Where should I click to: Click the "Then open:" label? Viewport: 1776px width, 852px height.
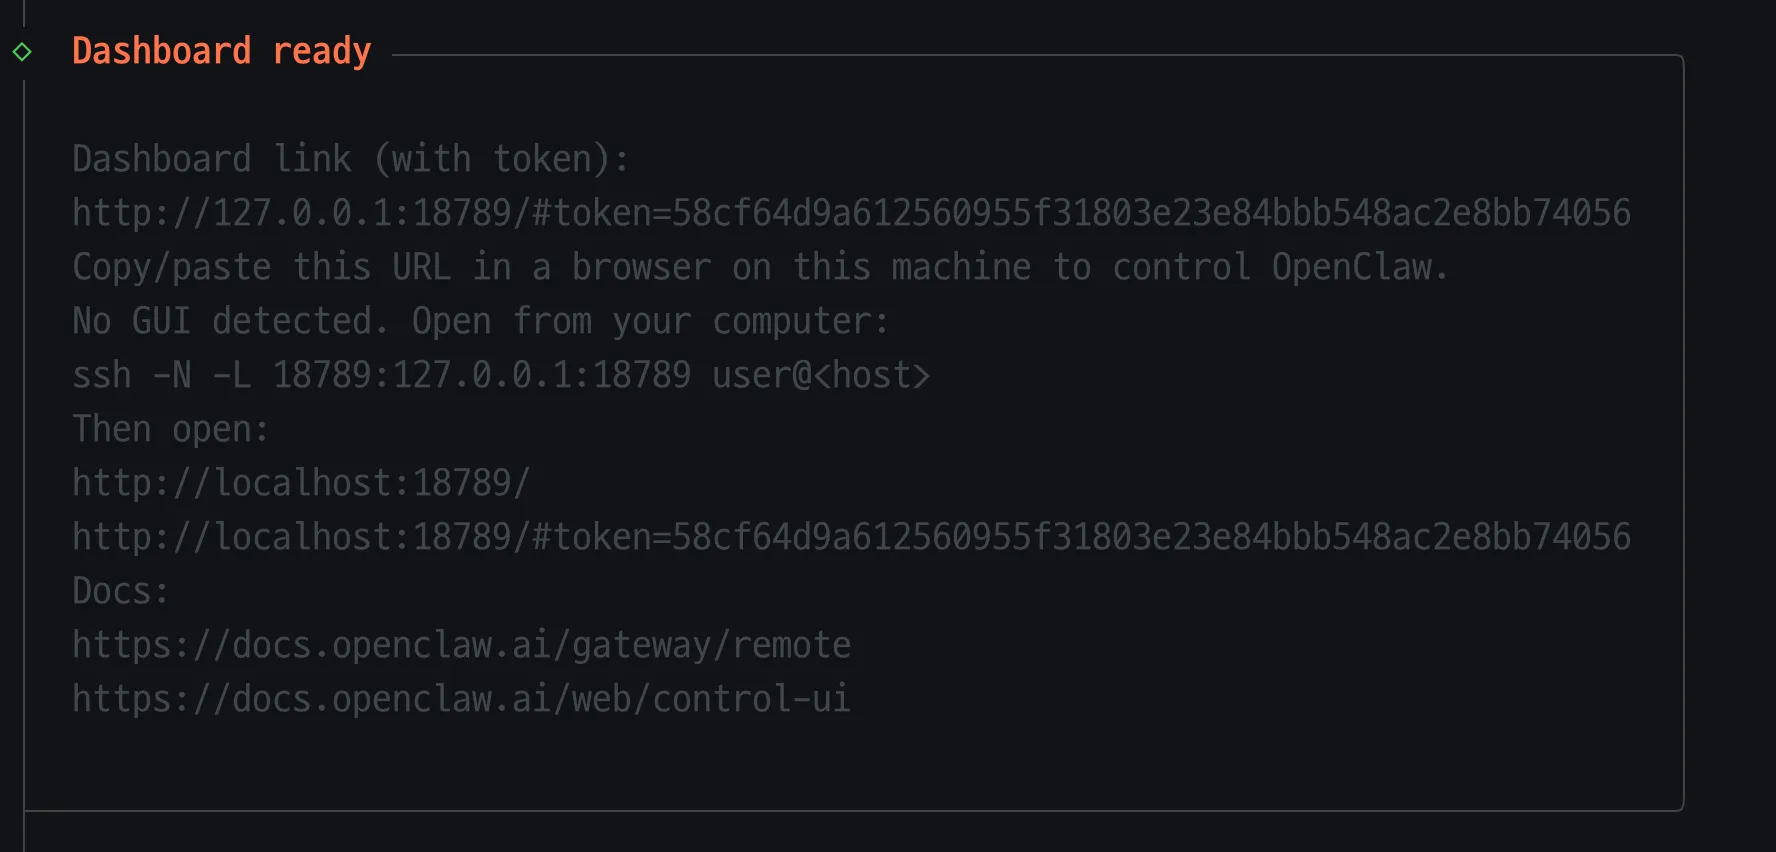tap(171, 429)
